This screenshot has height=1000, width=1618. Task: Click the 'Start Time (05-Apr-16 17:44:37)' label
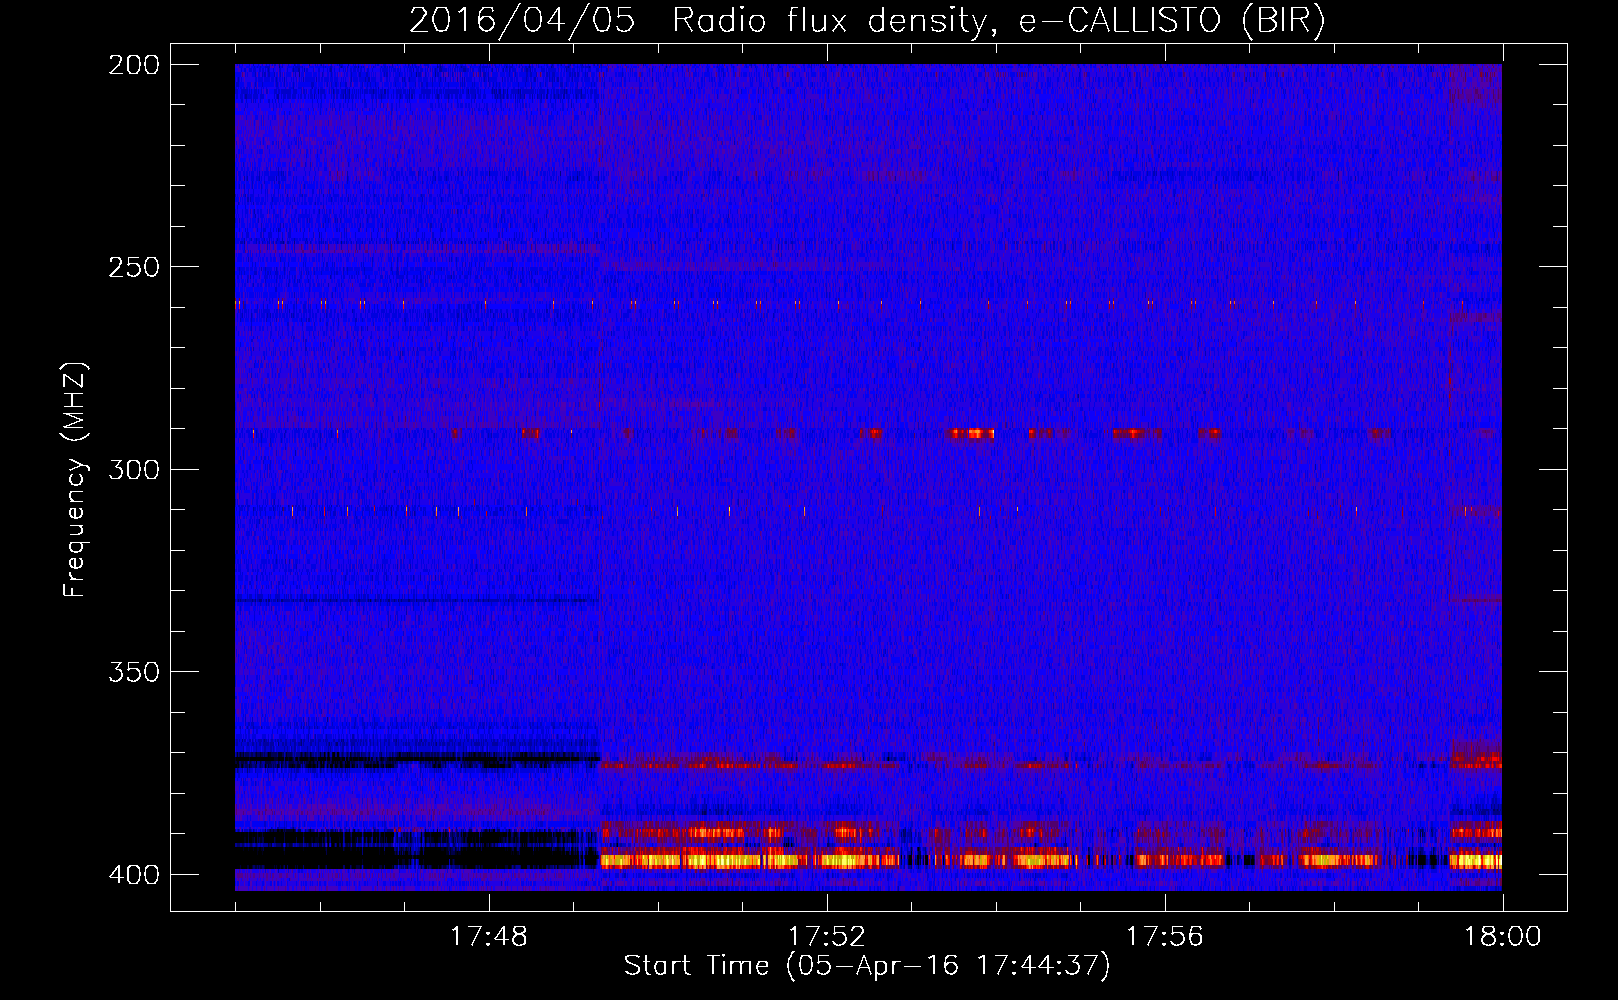pos(867,966)
